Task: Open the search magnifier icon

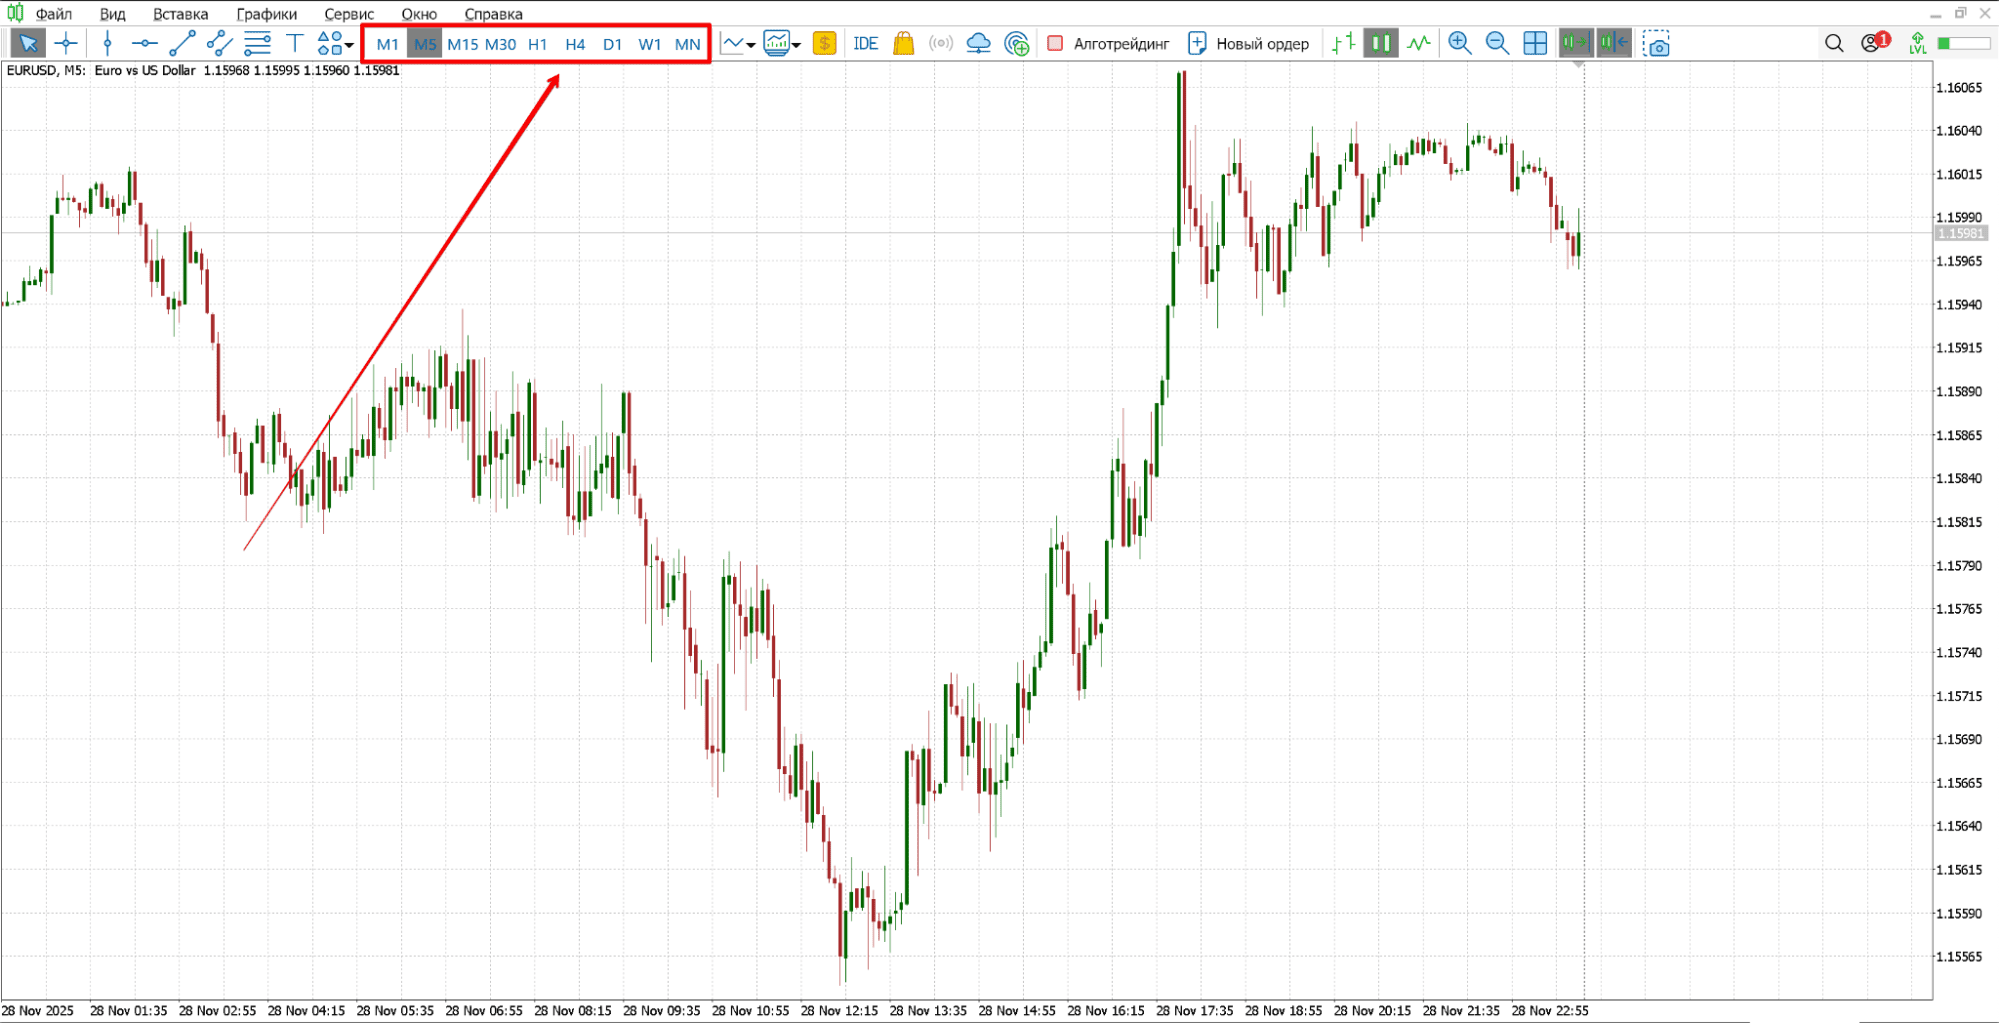Action: [1834, 43]
